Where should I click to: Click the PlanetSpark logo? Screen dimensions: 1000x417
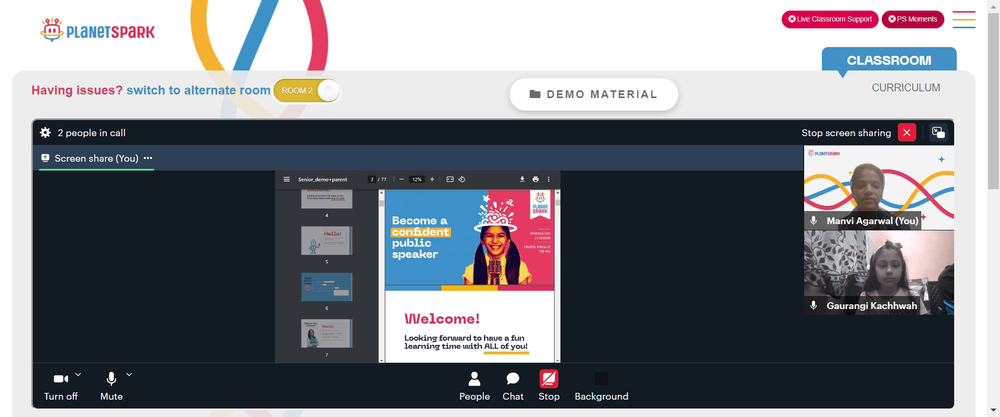coord(98,29)
